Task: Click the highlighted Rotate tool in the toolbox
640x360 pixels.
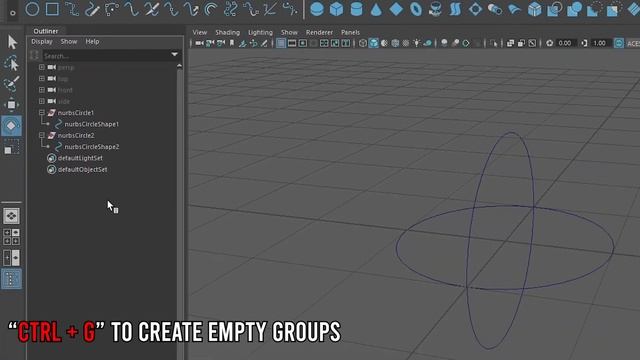Action: coord(11,126)
